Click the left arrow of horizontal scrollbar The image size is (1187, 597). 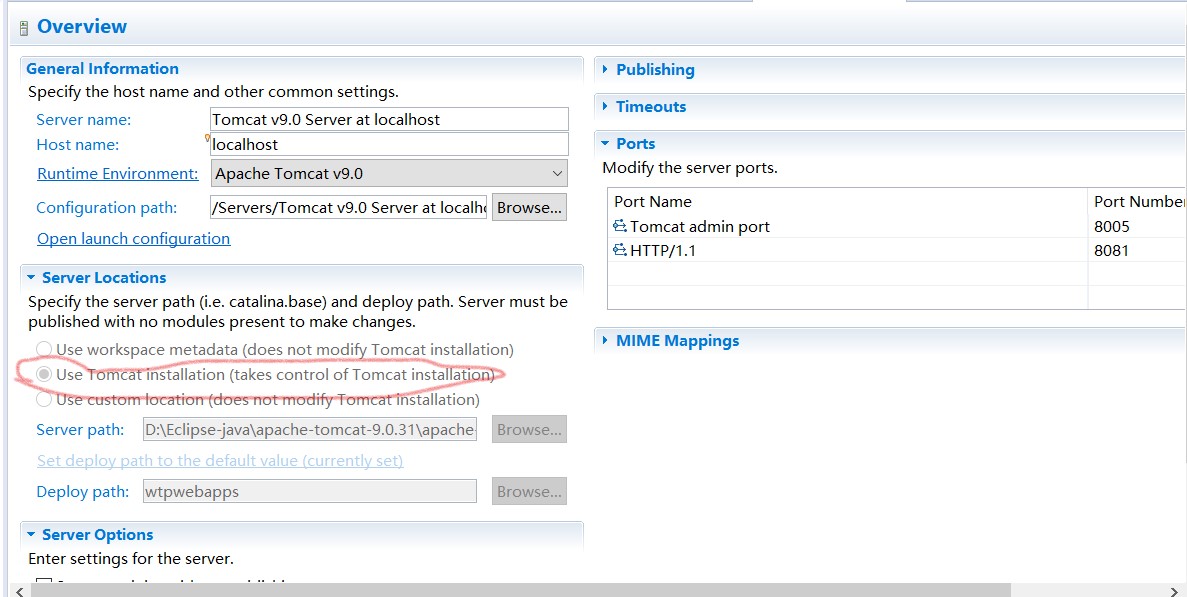click(x=19, y=591)
